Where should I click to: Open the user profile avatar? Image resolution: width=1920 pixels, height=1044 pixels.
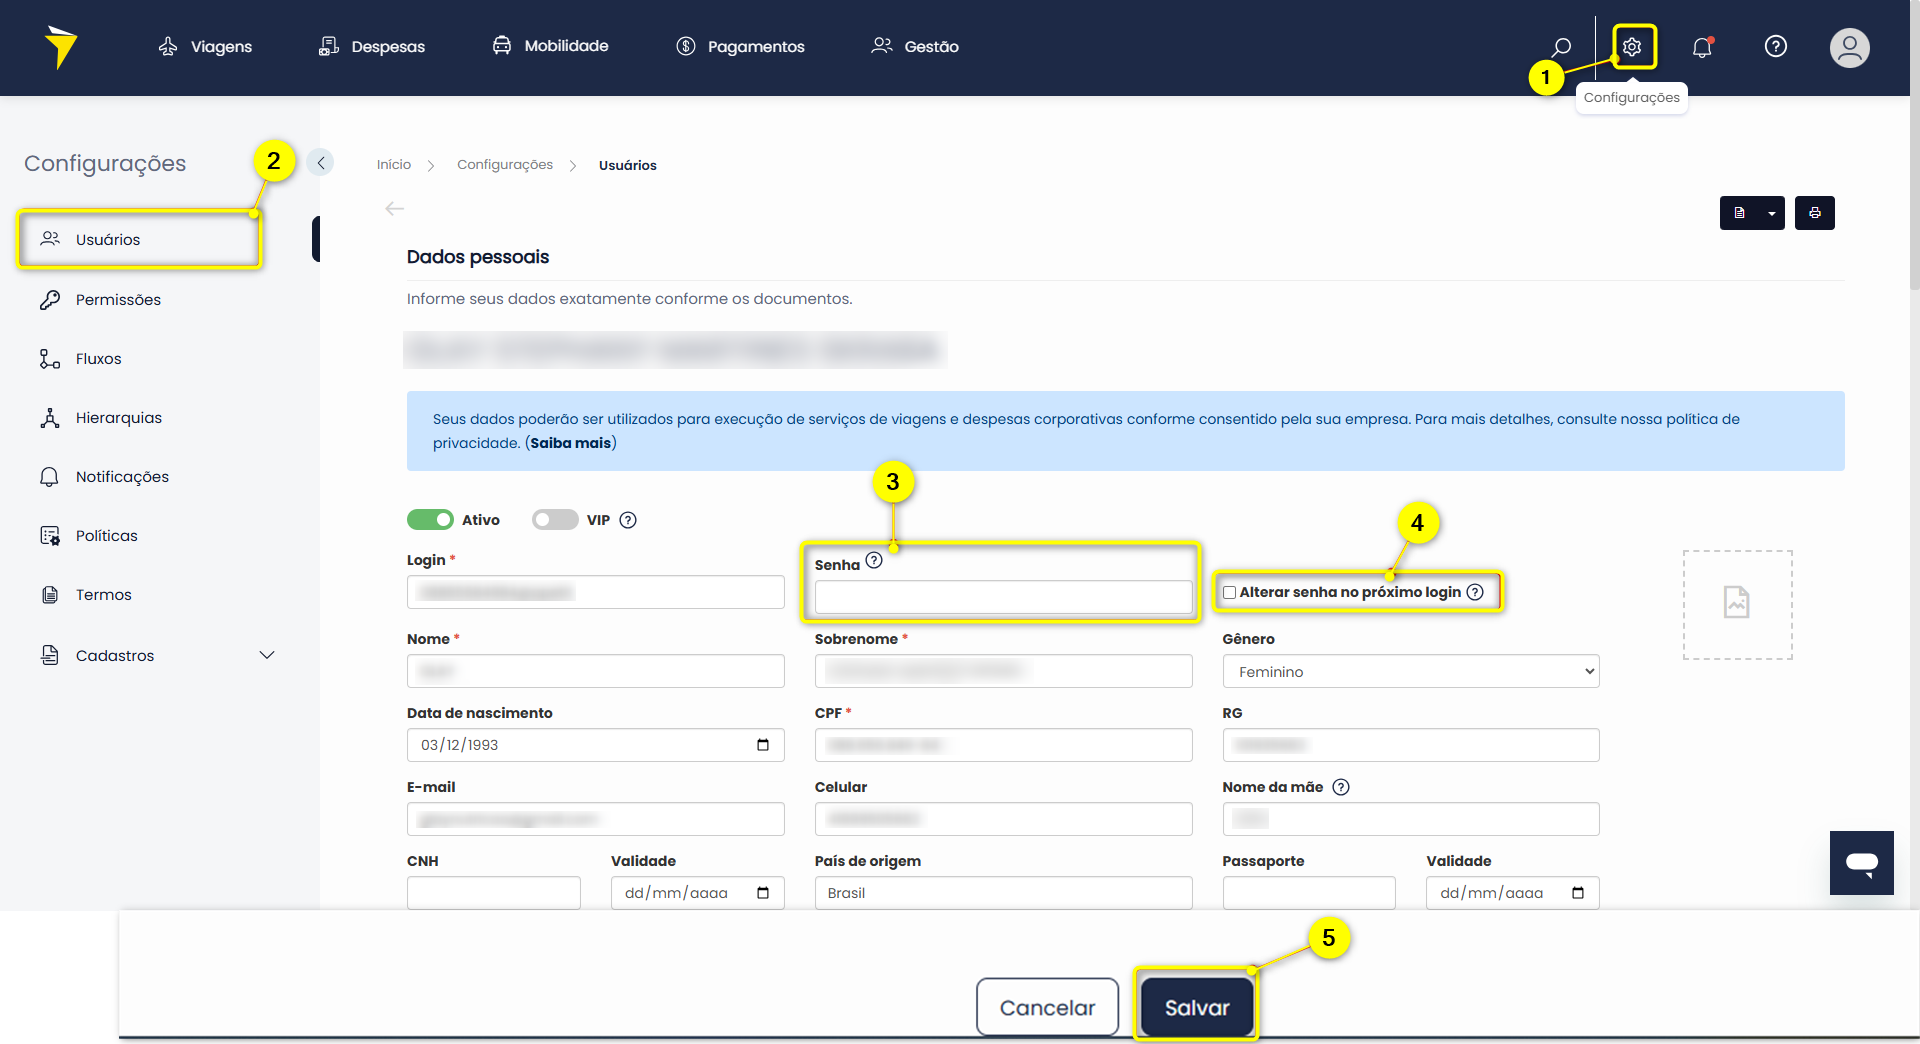(1850, 47)
